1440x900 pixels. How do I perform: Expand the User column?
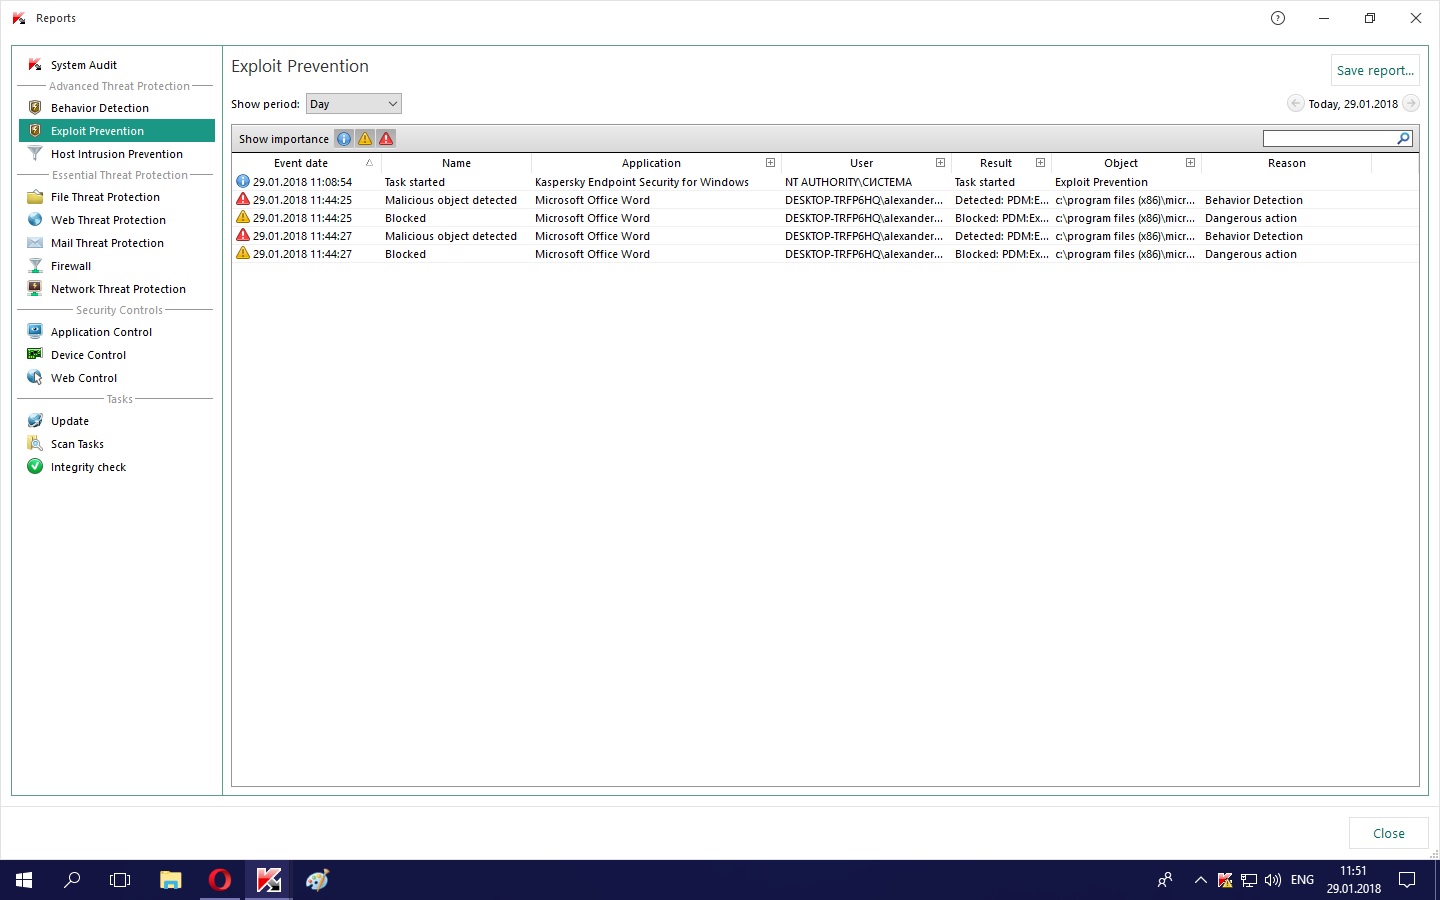940,163
